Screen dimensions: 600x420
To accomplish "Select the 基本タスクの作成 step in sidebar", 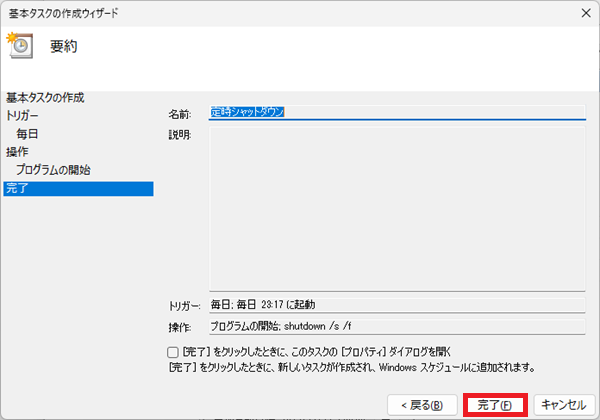I will pos(45,98).
